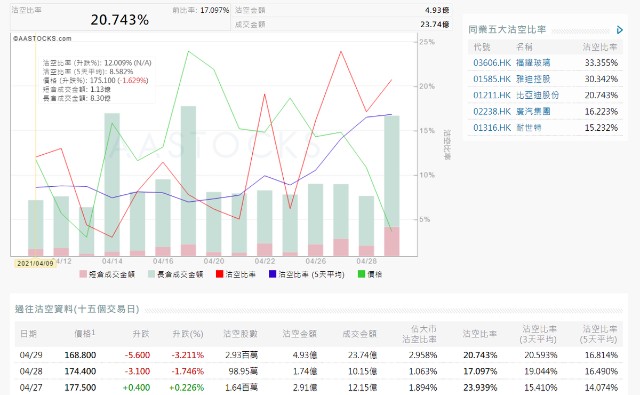Open the 01211.HK stock code link
This screenshot has width=640, height=395.
(x=492, y=95)
